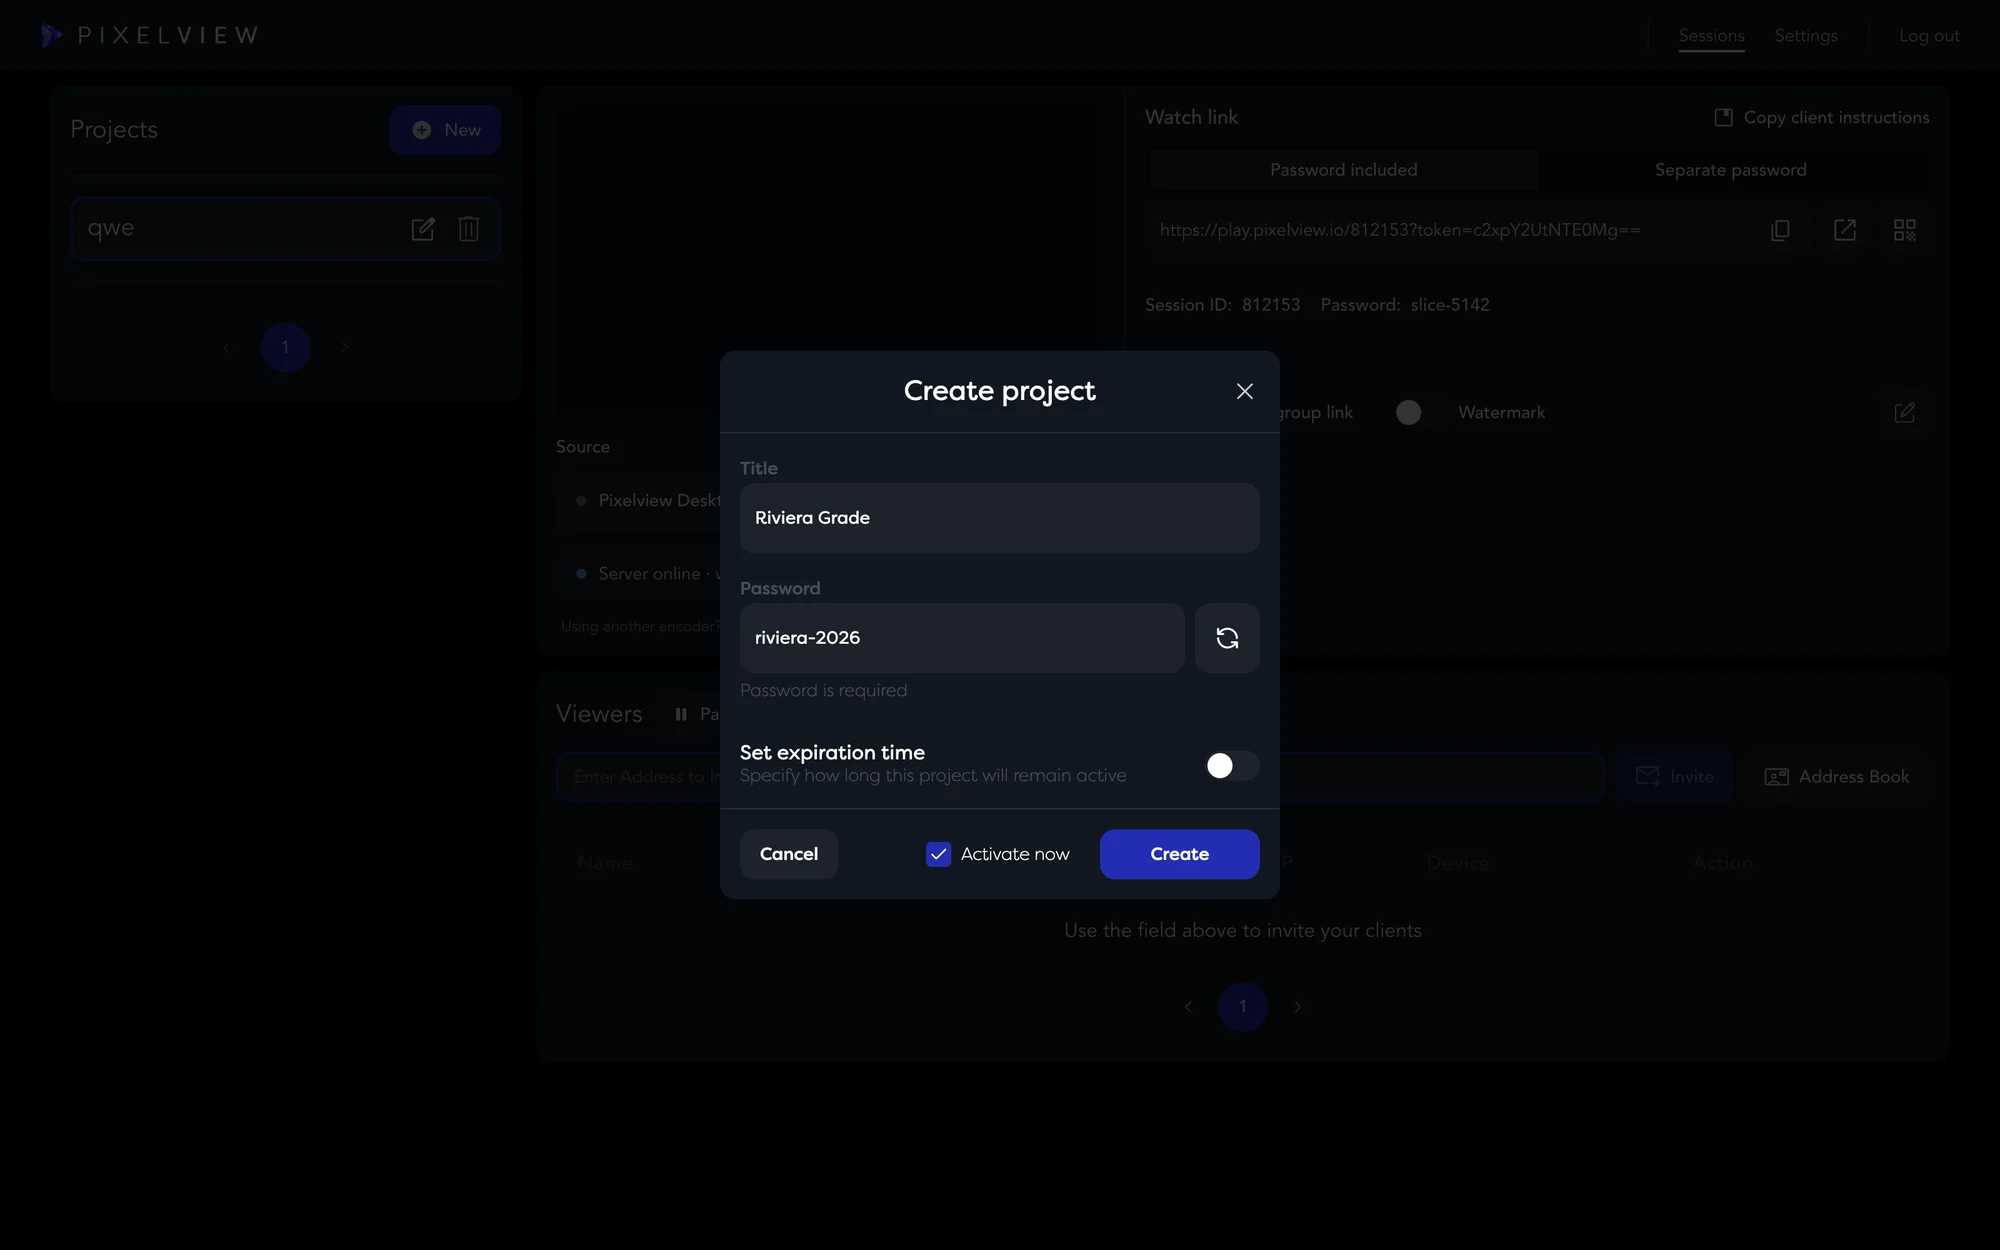Switch to Password included tab

click(x=1343, y=170)
